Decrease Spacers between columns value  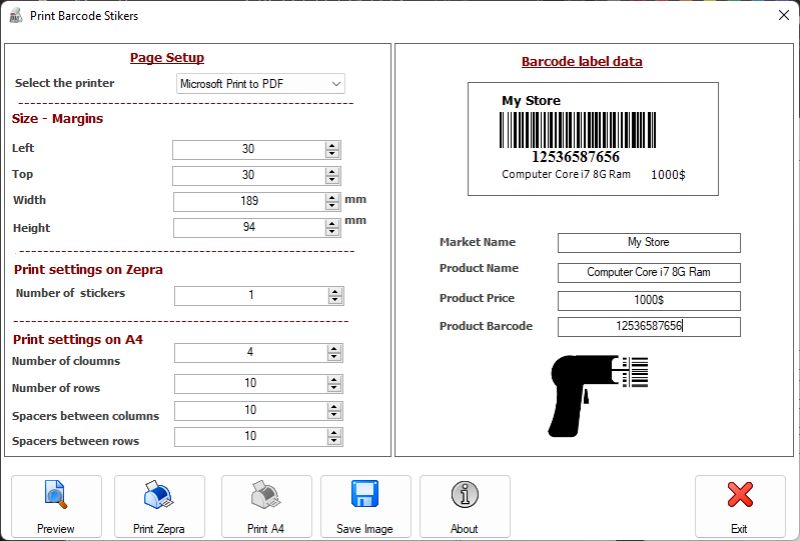(x=334, y=415)
